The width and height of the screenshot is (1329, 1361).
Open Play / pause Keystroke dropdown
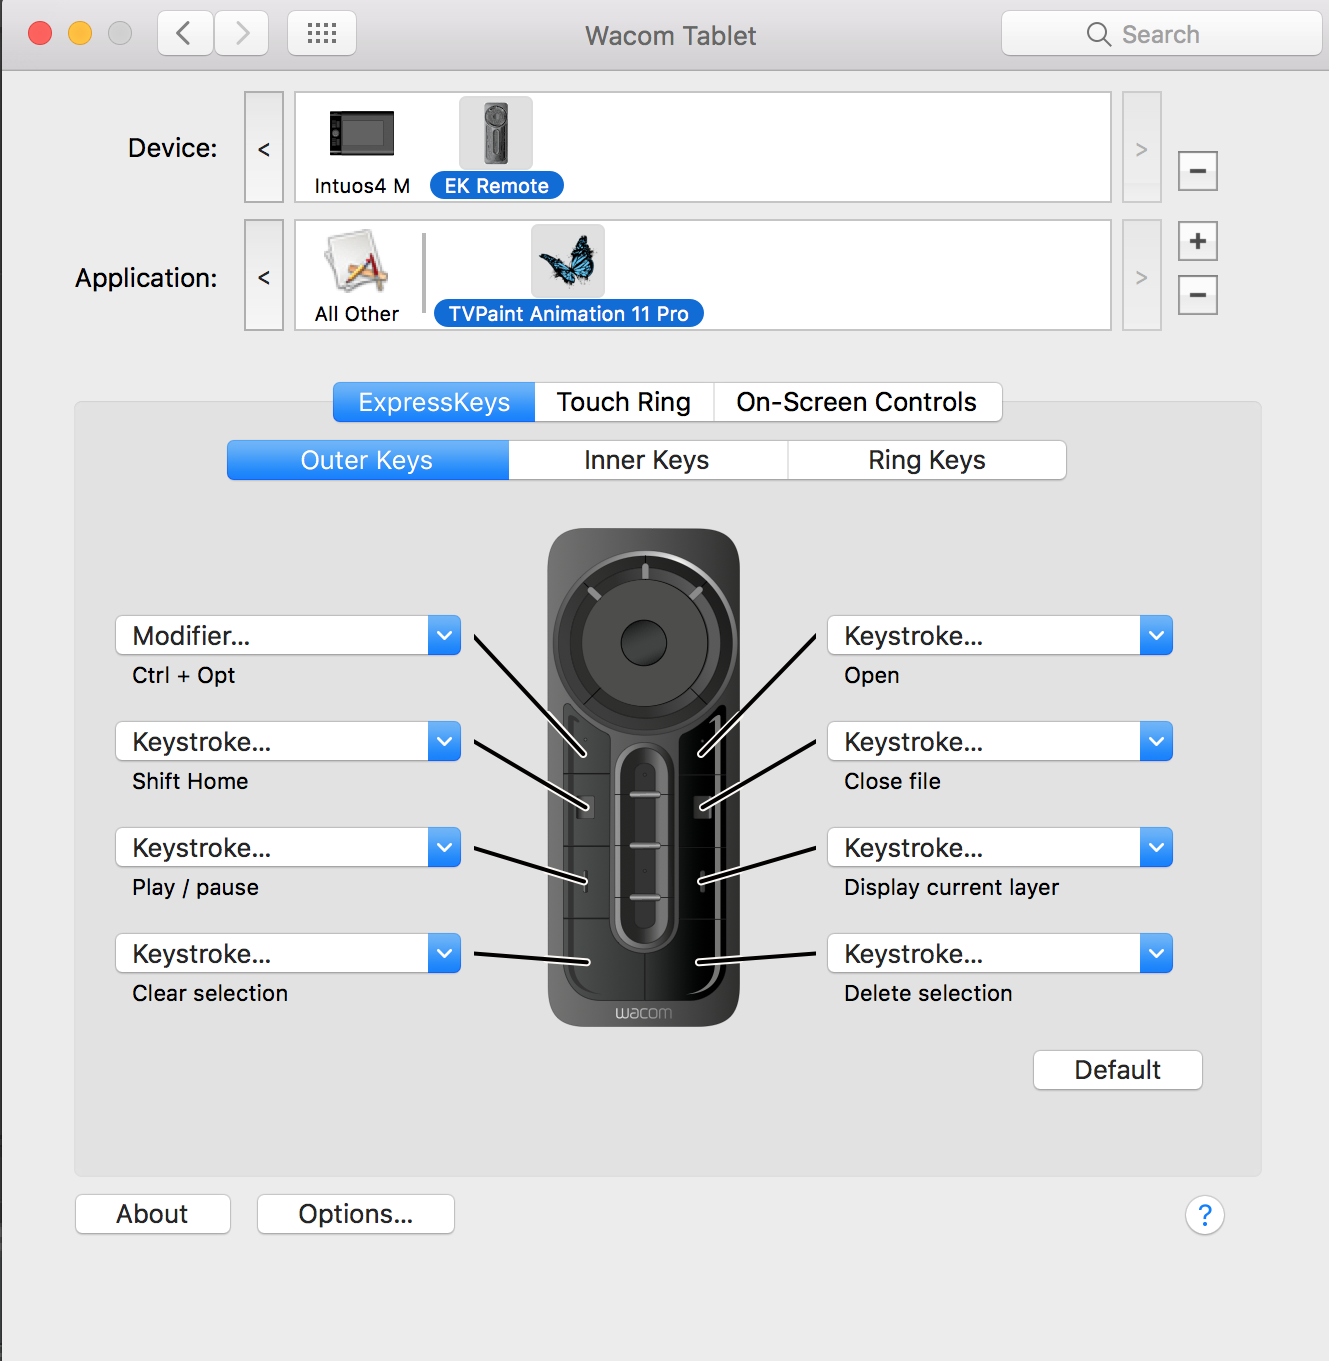(288, 847)
